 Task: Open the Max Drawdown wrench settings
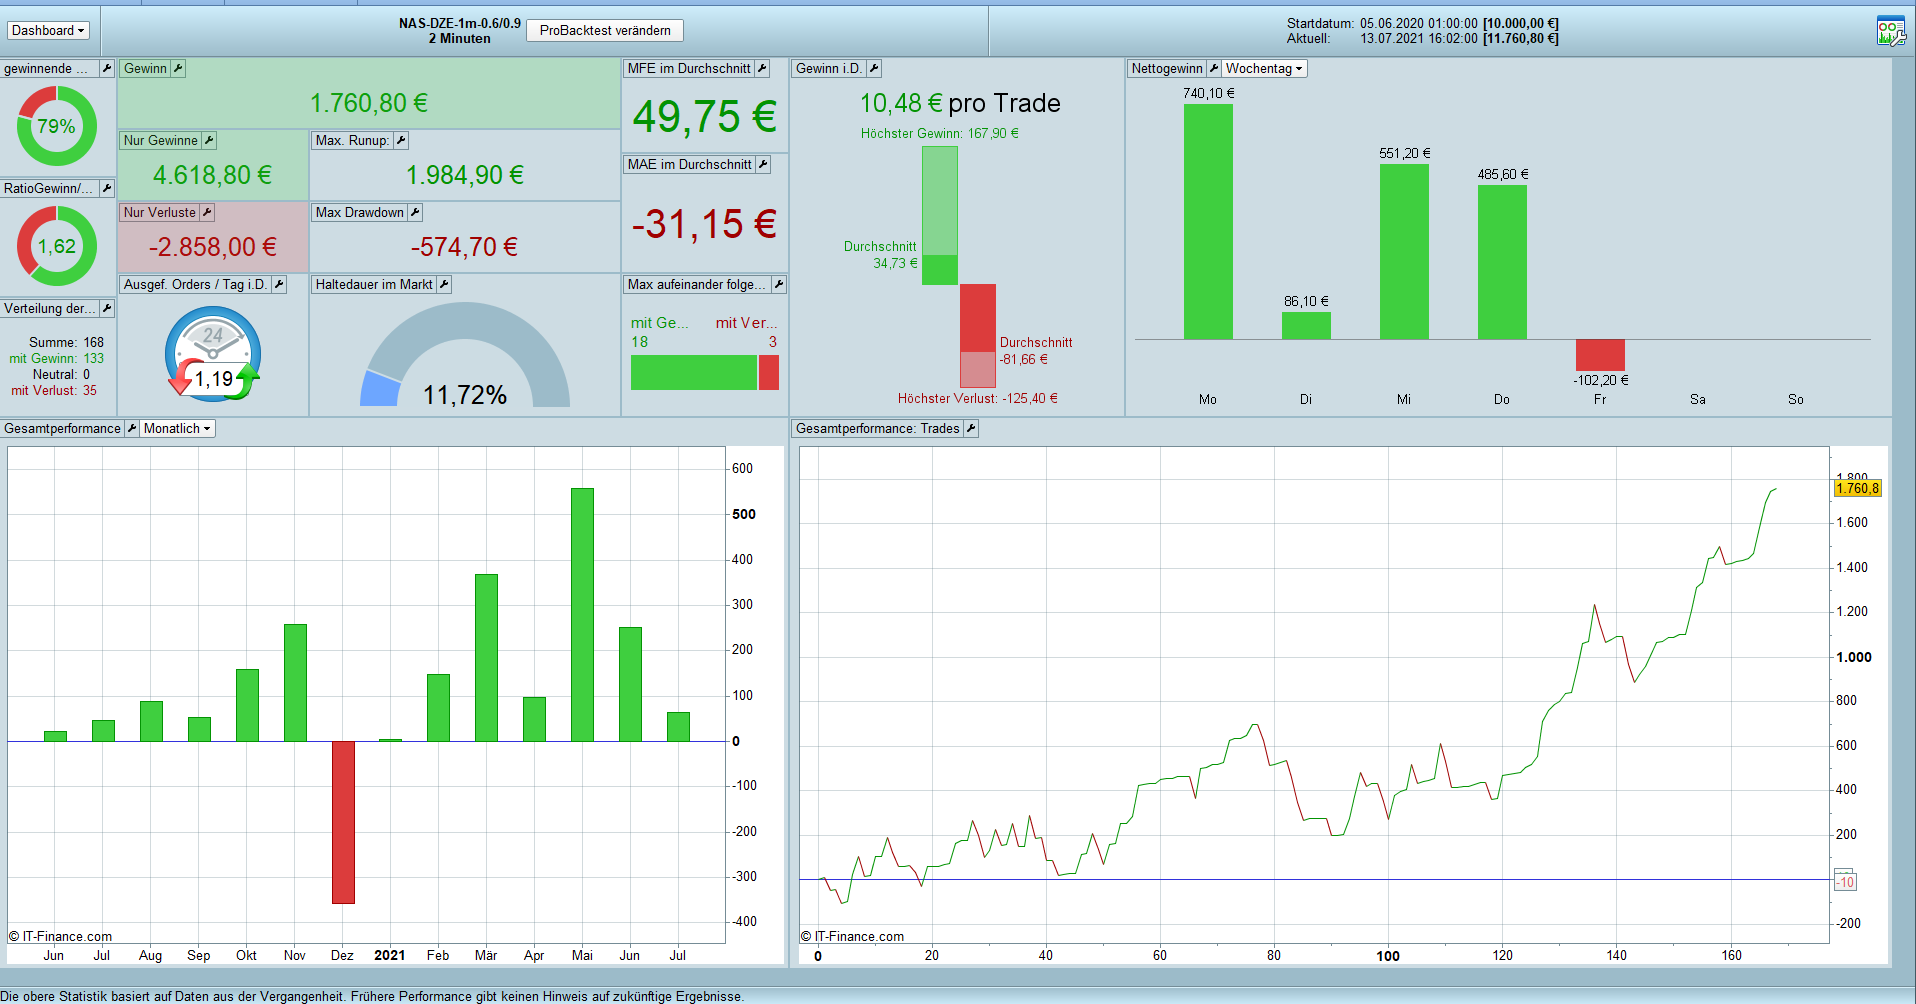pyautogui.click(x=415, y=212)
